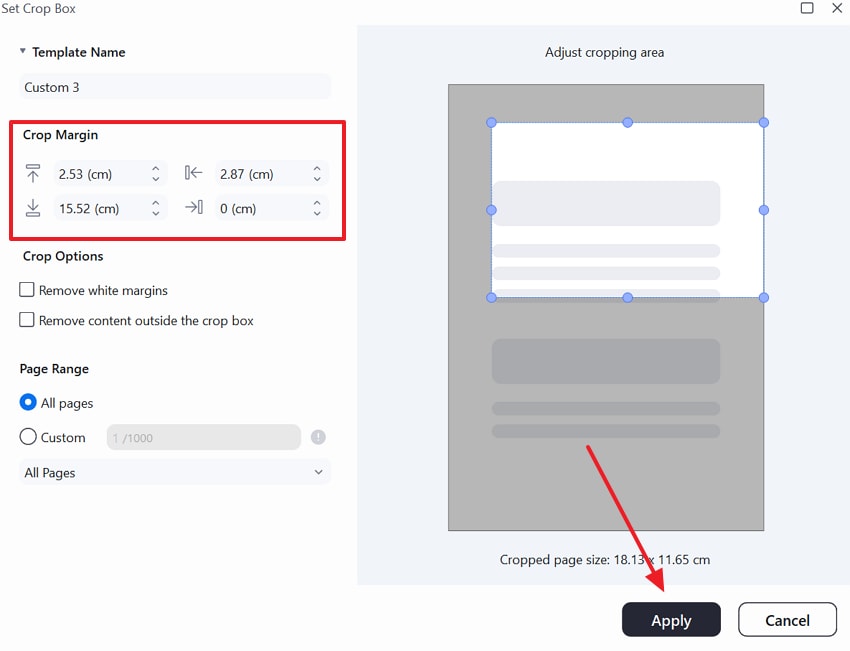Click the left margin icon
Screen dimensions: 850x651
click(x=193, y=173)
